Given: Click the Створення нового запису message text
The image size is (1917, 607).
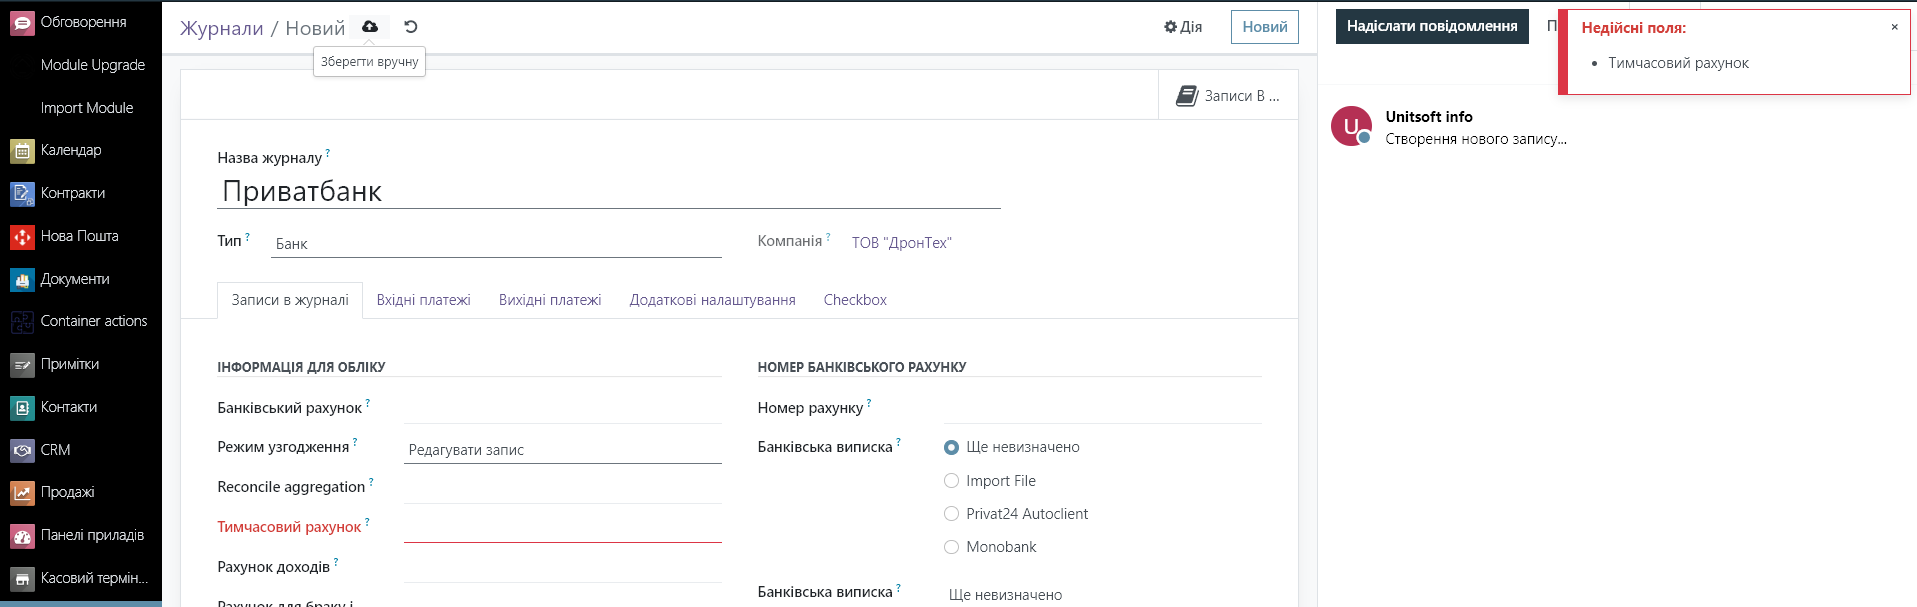Looking at the screenshot, I should pyautogui.click(x=1476, y=139).
